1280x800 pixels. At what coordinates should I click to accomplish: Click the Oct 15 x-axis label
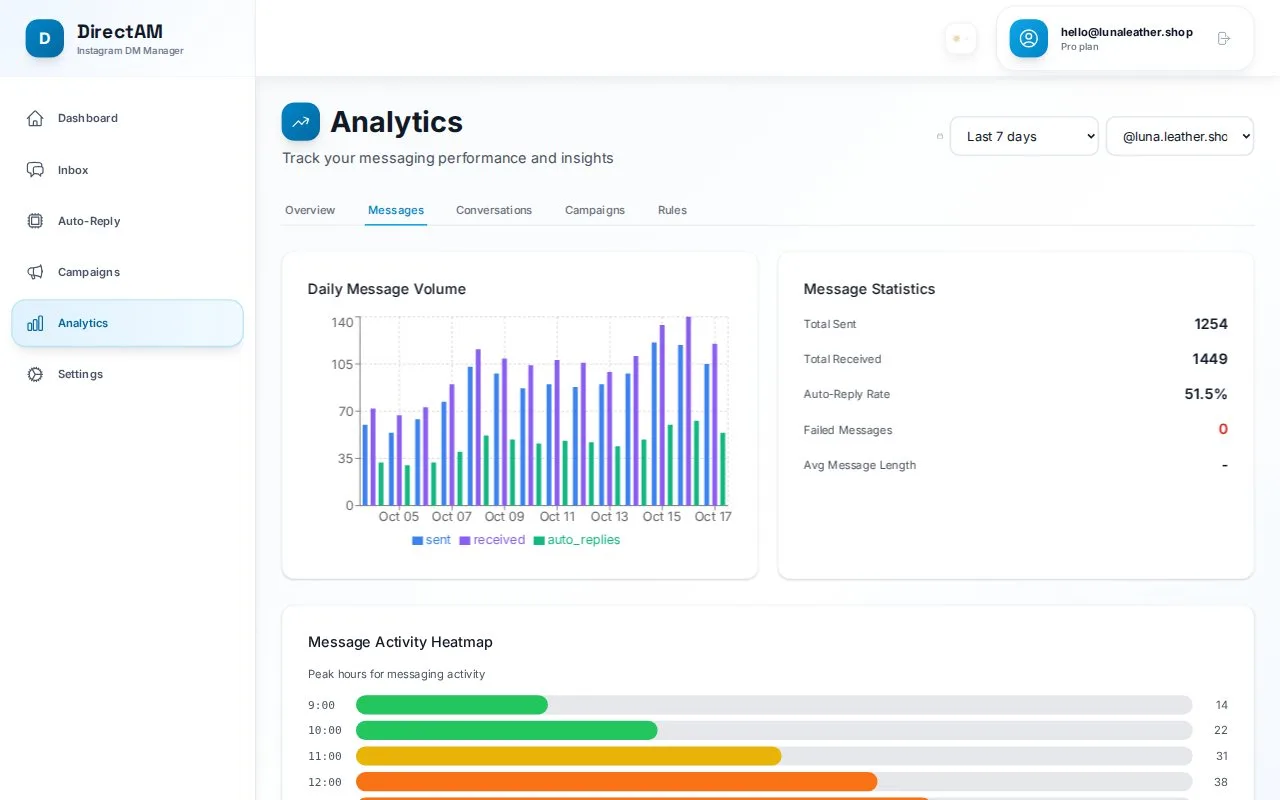pos(662,517)
